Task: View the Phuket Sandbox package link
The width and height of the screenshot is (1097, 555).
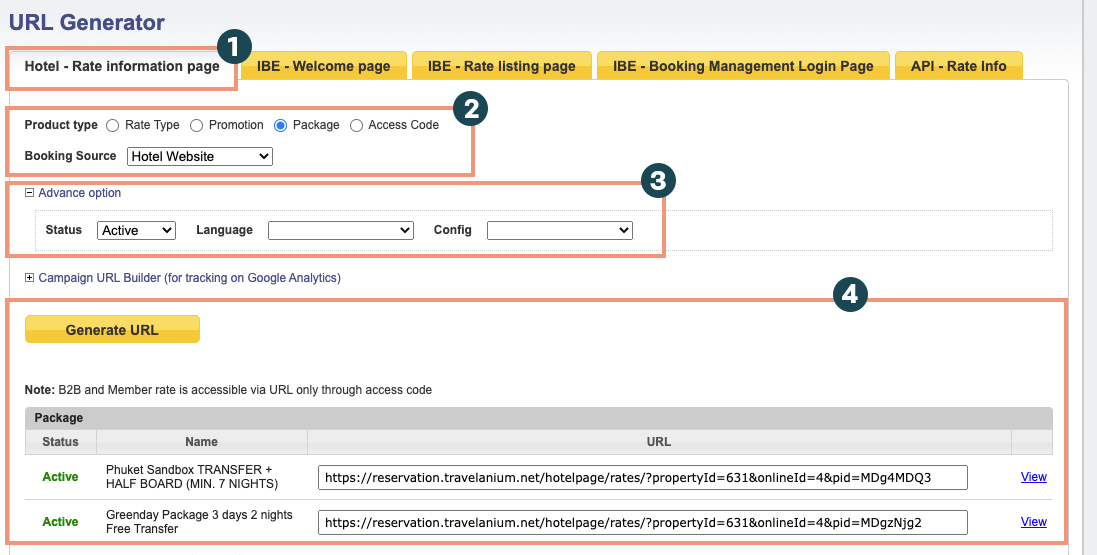Action: click(x=1033, y=477)
